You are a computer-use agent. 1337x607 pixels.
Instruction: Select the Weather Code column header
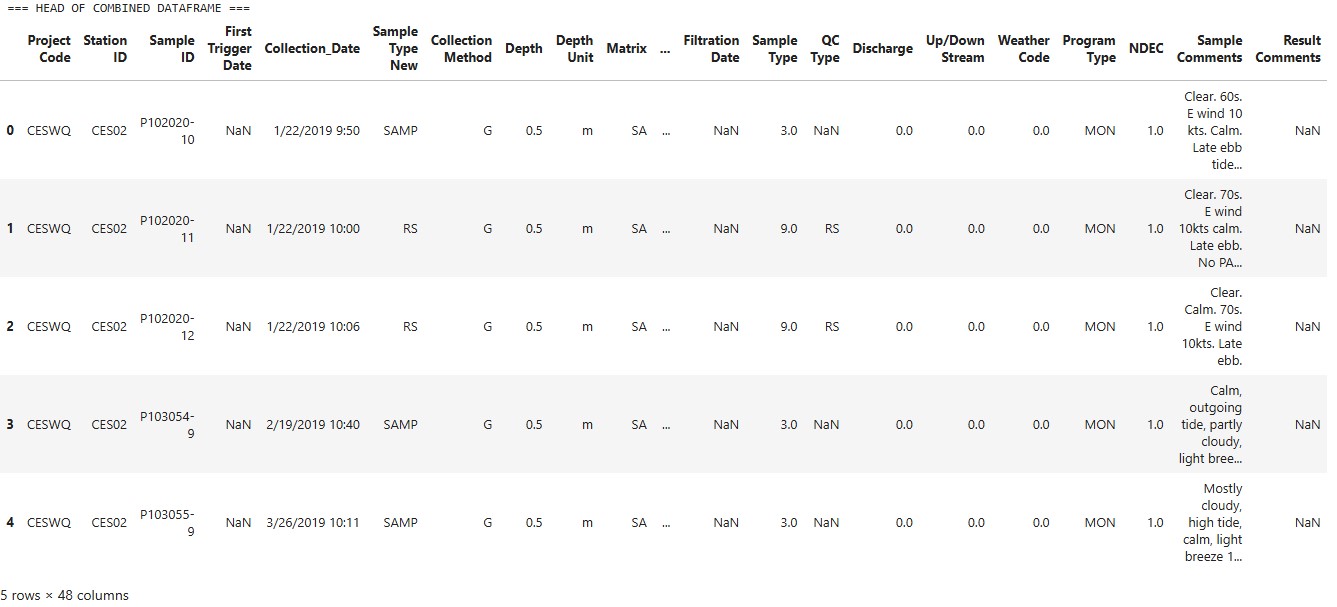pos(1023,49)
